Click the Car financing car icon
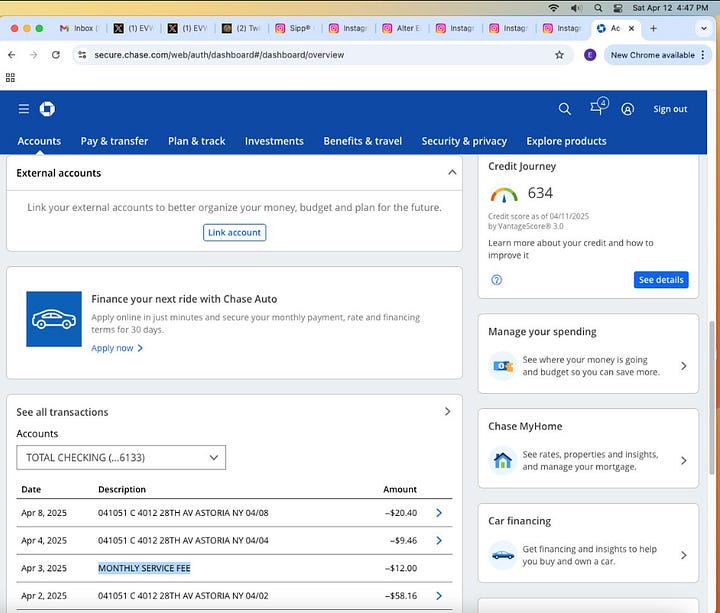The height and width of the screenshot is (613, 720). click(503, 555)
